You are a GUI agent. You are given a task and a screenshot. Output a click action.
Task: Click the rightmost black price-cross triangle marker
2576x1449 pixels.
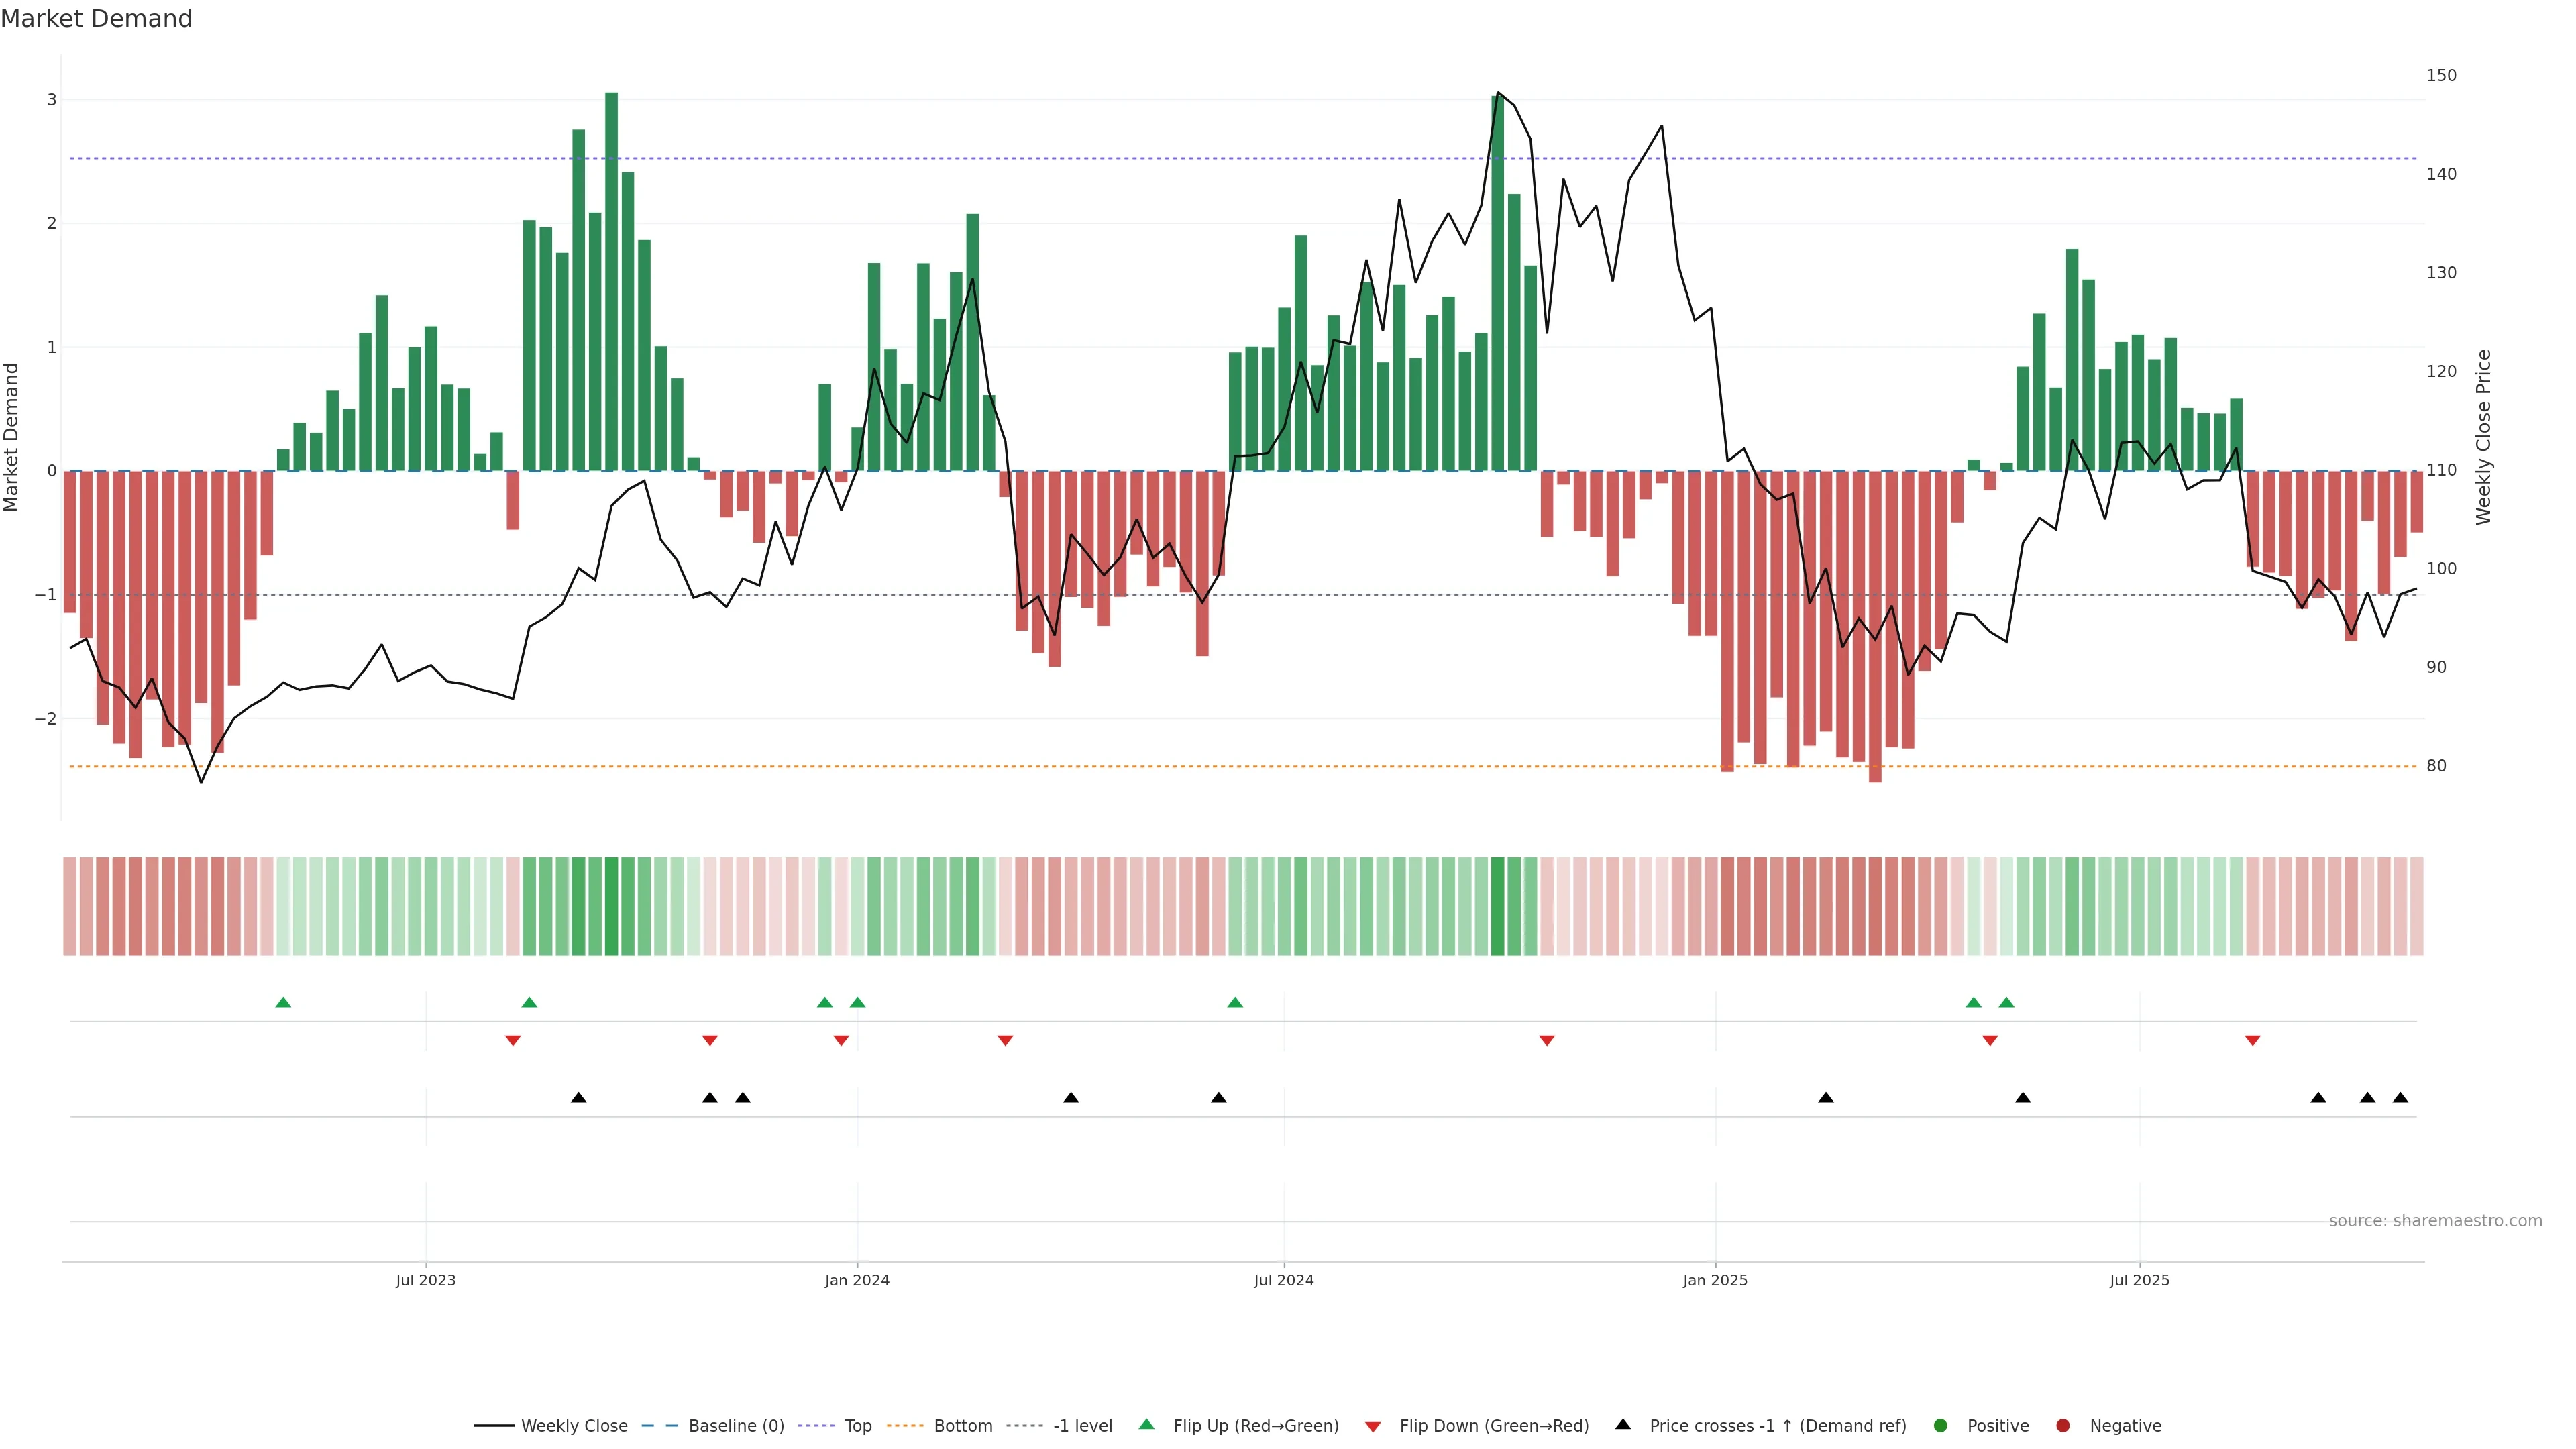[x=2400, y=1098]
